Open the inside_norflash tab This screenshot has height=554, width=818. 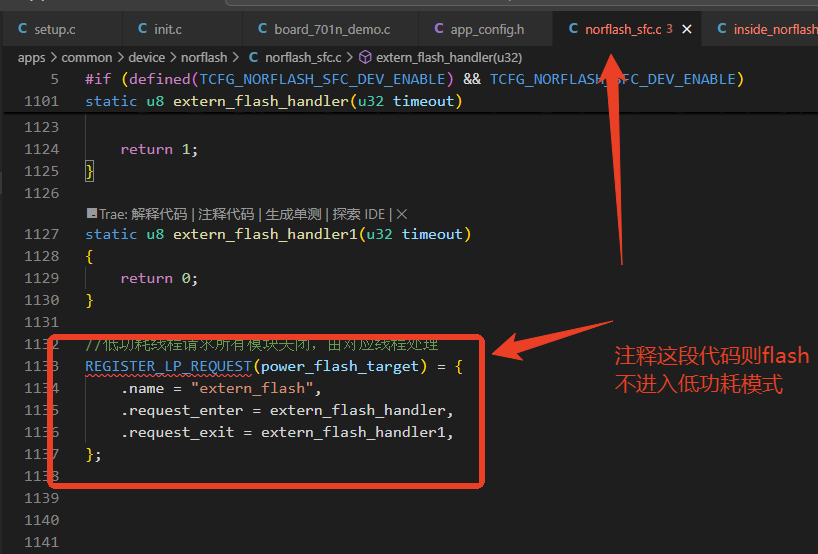click(x=775, y=29)
